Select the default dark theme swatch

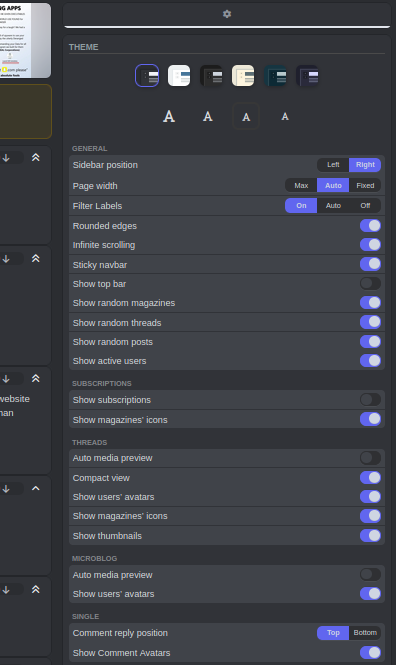[x=147, y=76]
